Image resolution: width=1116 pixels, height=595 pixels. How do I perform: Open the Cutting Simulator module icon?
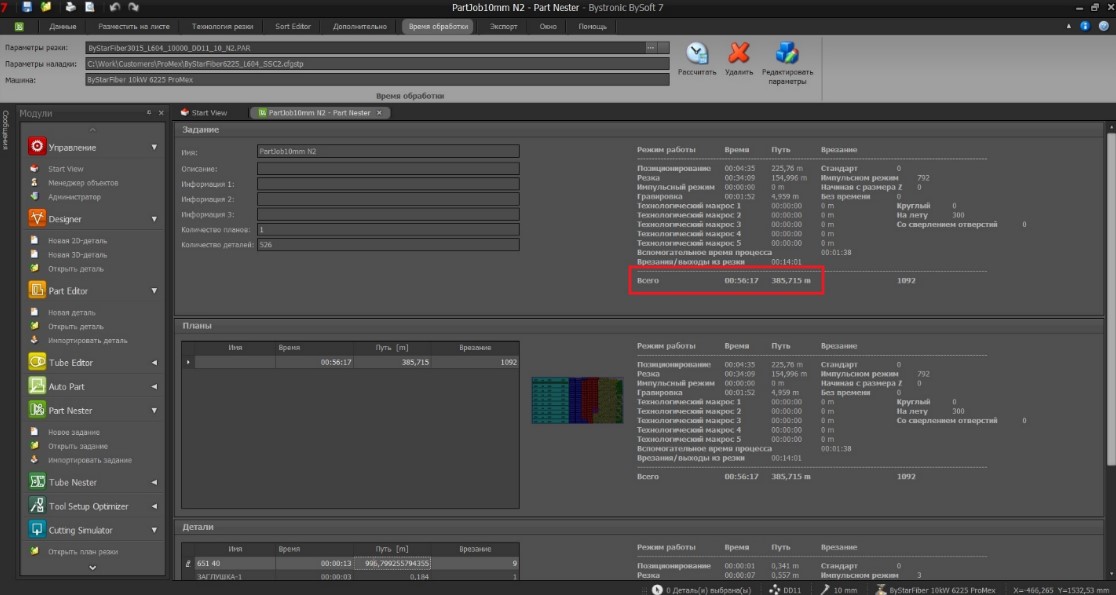click(37, 530)
